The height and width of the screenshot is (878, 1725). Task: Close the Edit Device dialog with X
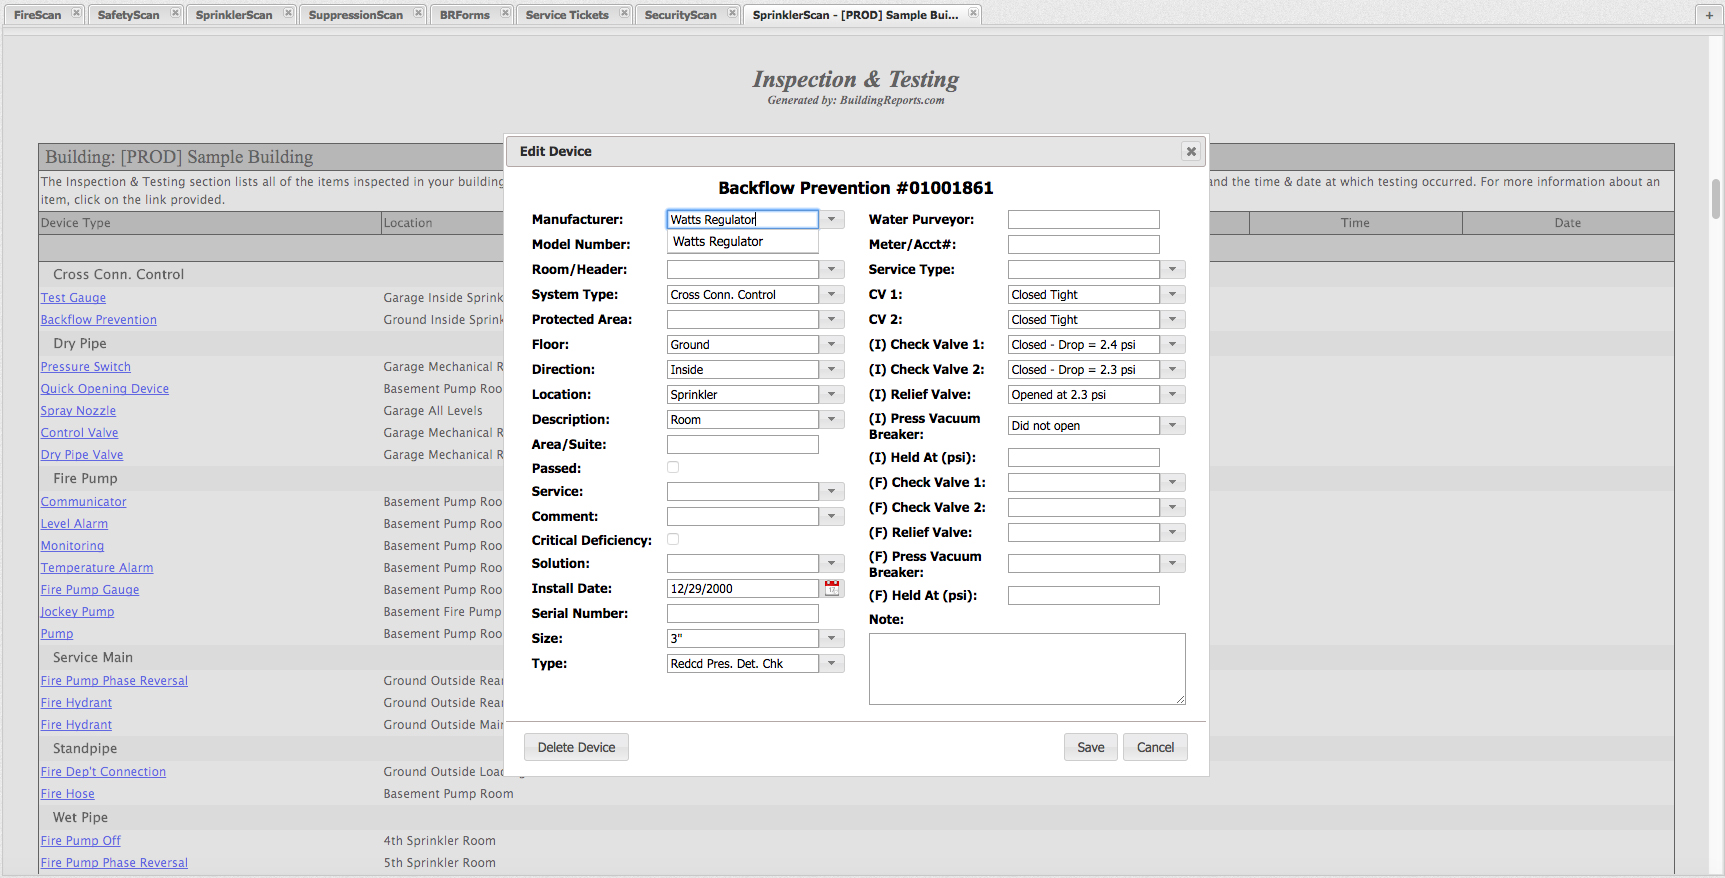click(x=1190, y=151)
